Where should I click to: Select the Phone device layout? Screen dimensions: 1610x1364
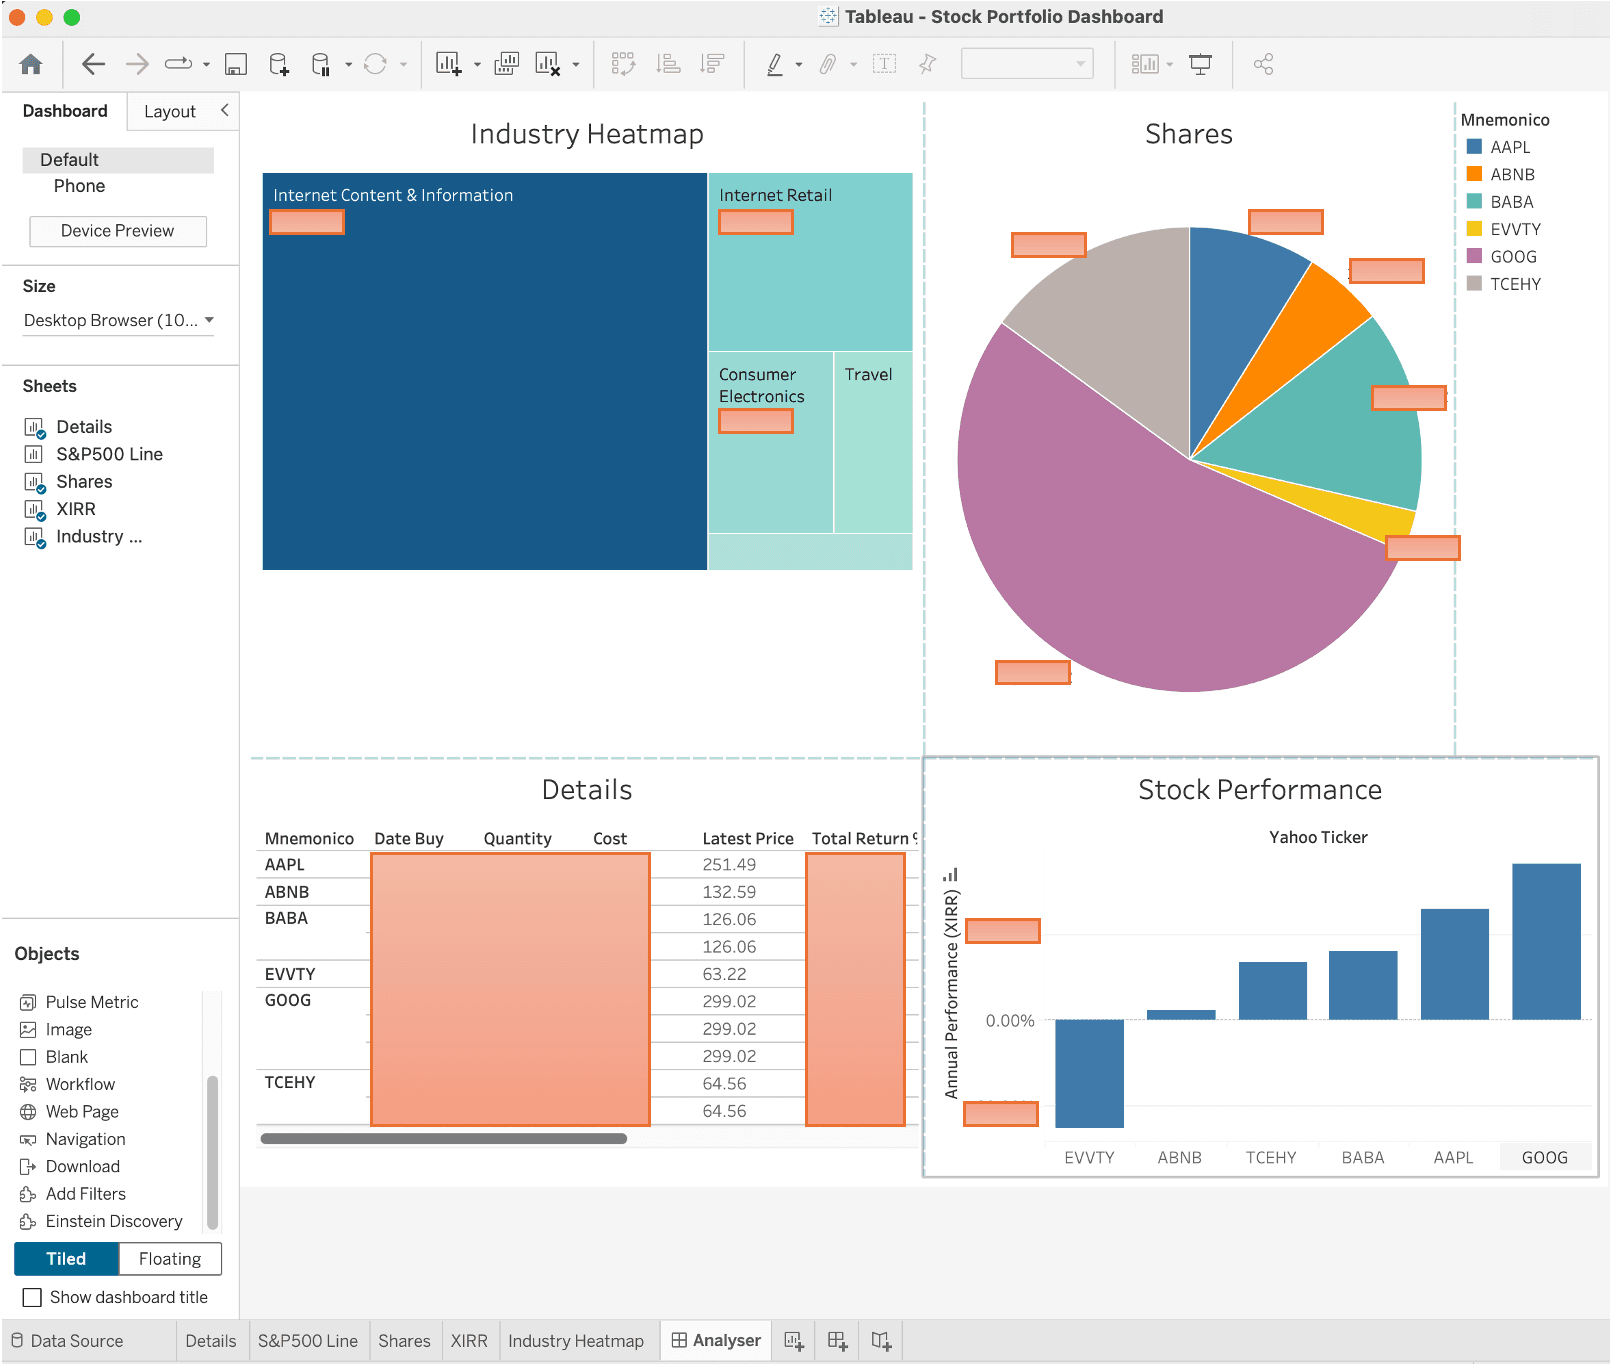click(79, 186)
